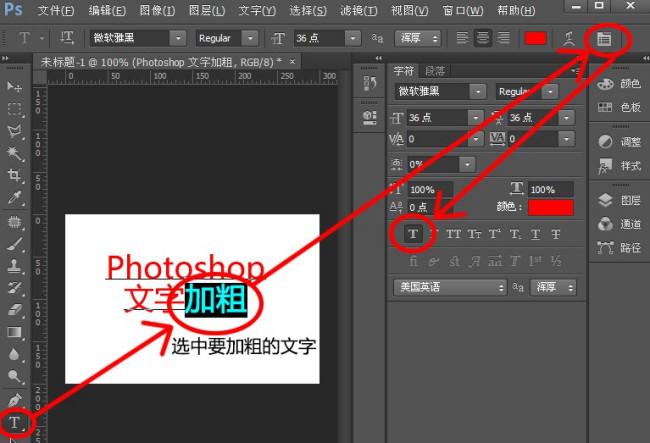Close the 未标题-1 document tab

click(292, 62)
